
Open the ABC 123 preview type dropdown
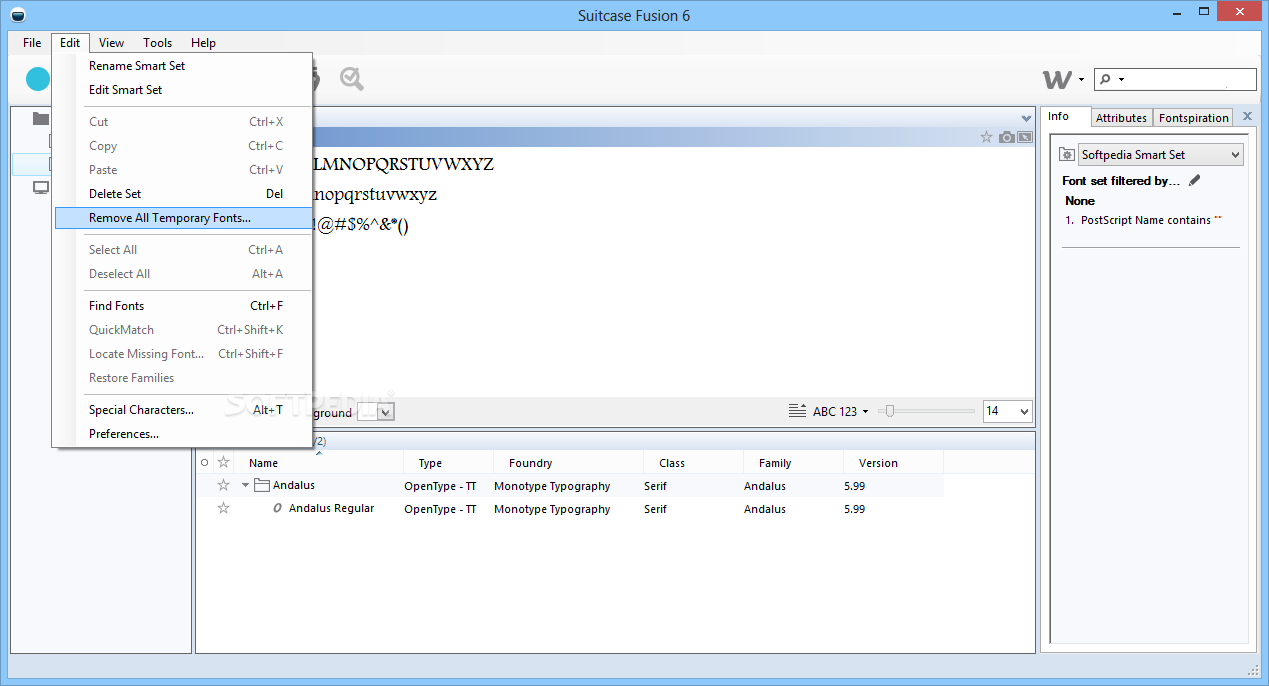click(840, 411)
